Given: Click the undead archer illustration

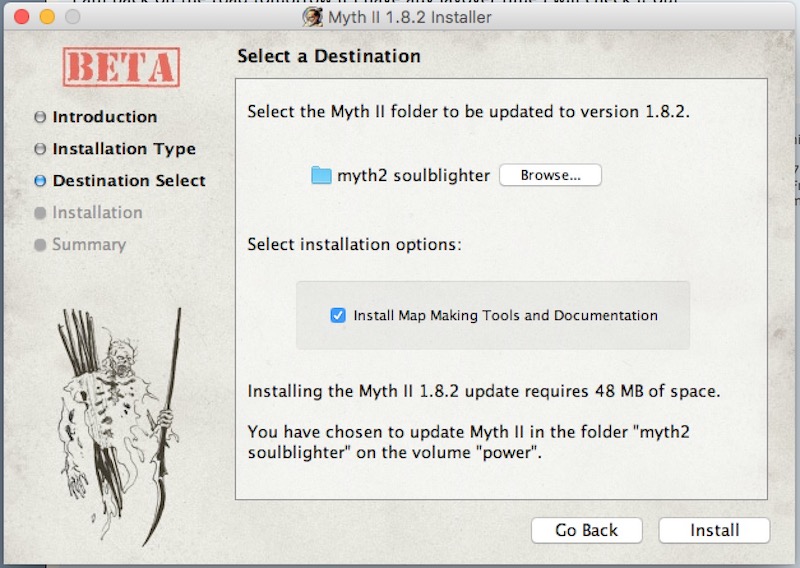Looking at the screenshot, I should tap(120, 426).
